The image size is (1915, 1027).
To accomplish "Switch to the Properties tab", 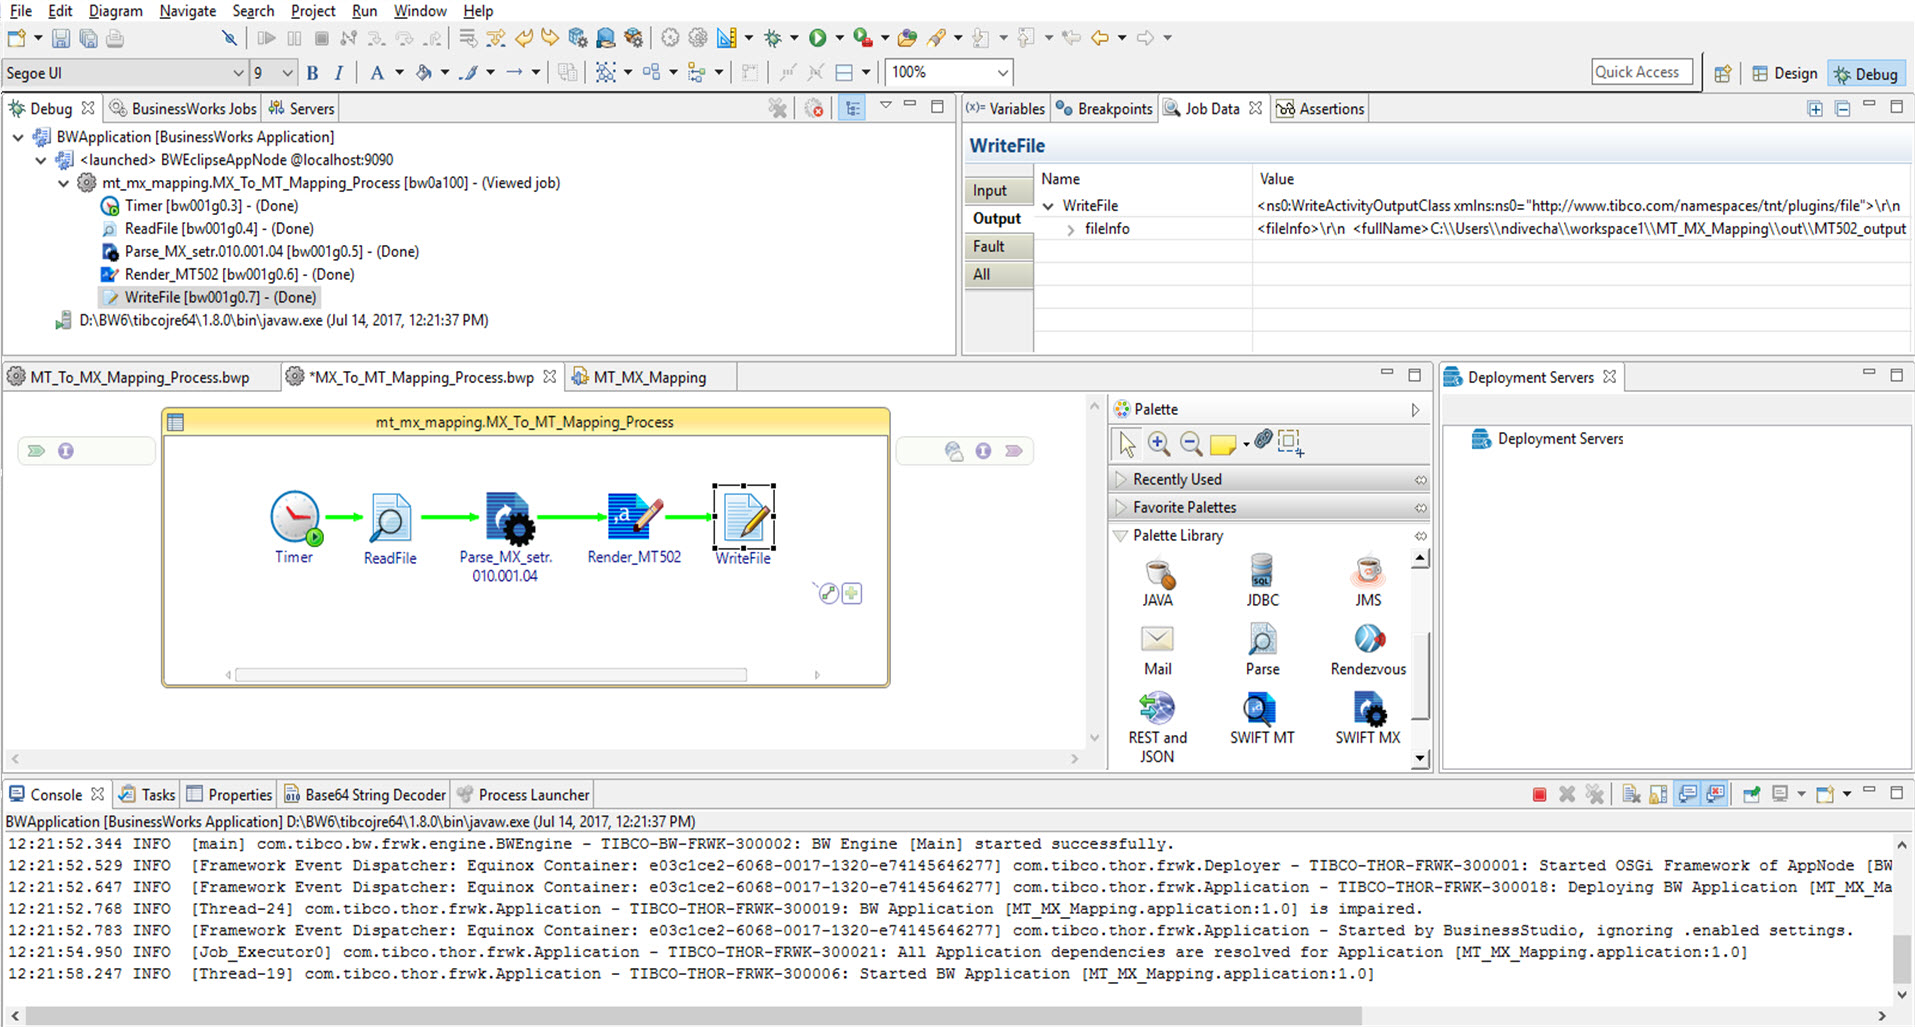I will (x=230, y=795).
